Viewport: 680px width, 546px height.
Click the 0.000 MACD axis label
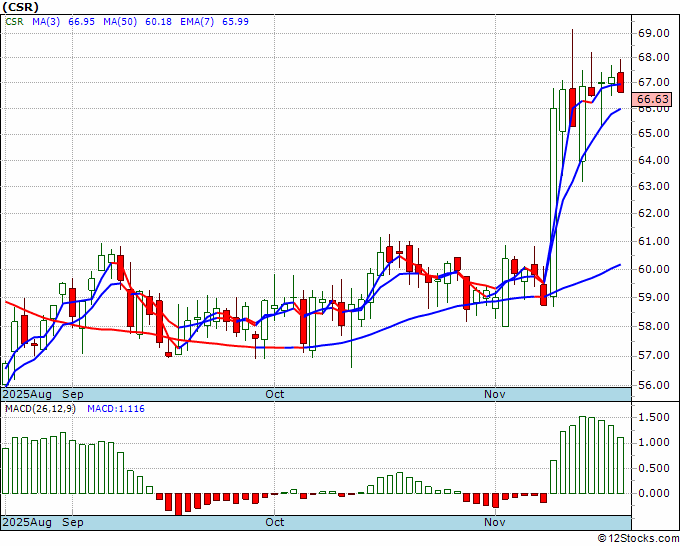pyautogui.click(x=654, y=493)
